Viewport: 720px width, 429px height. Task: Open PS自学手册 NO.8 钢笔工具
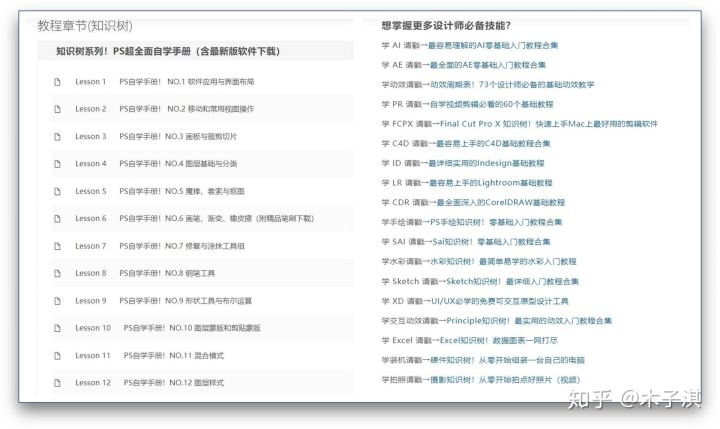167,273
